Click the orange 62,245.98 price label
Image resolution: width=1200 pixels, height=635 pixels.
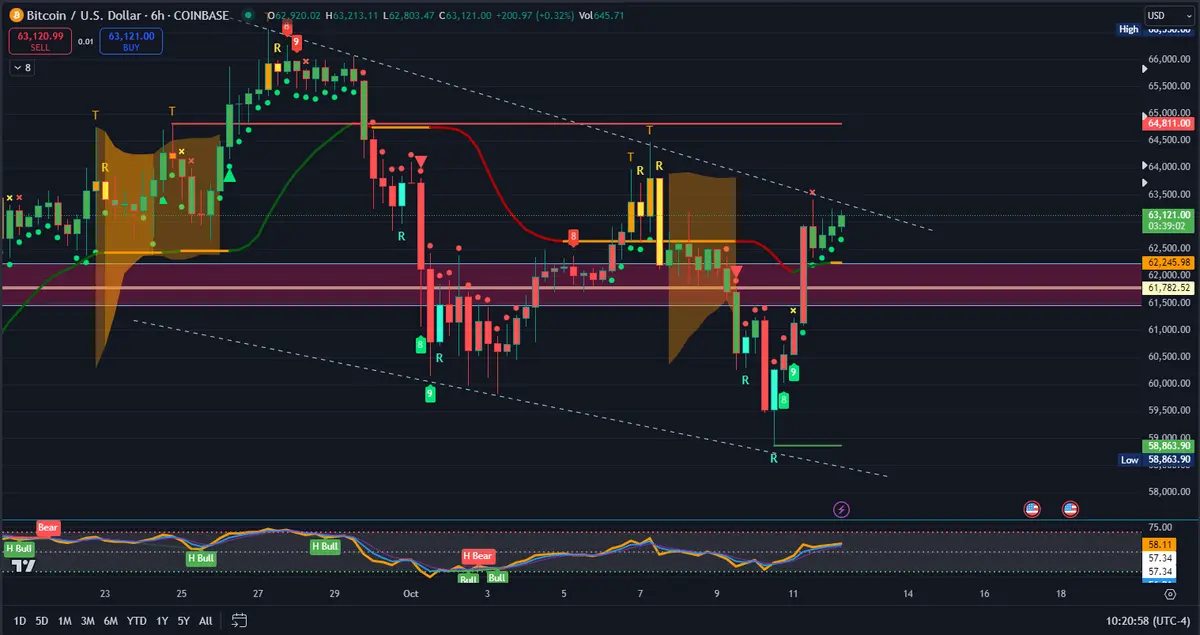[x=1166, y=263]
